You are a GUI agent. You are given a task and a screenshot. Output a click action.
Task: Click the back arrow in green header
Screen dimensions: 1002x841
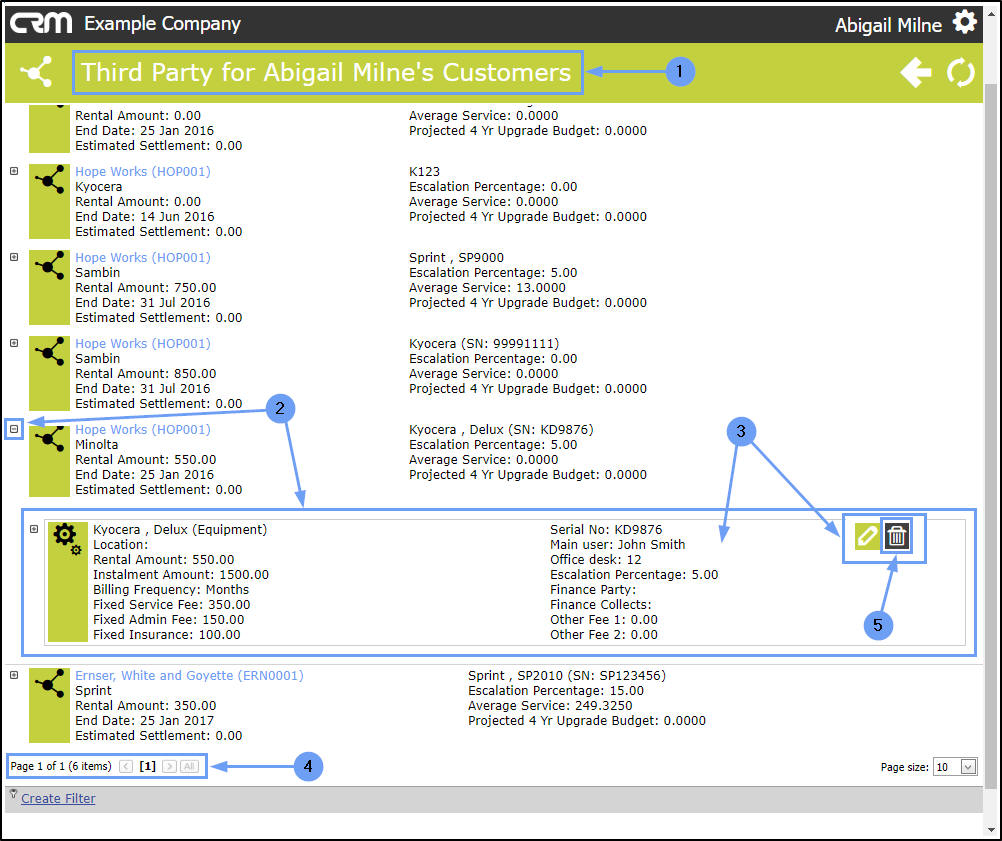point(916,72)
